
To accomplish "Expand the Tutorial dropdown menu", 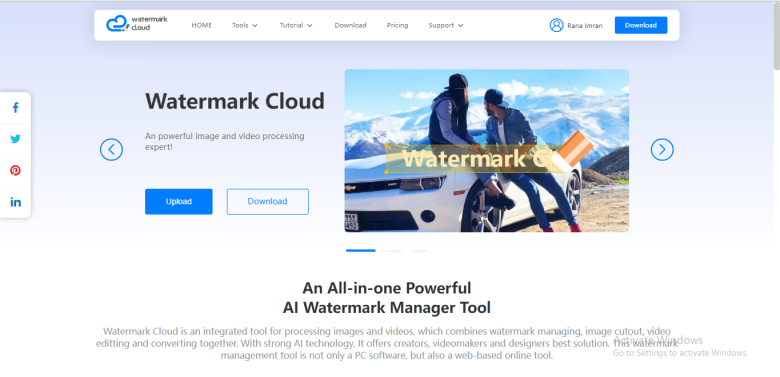I will tap(296, 25).
